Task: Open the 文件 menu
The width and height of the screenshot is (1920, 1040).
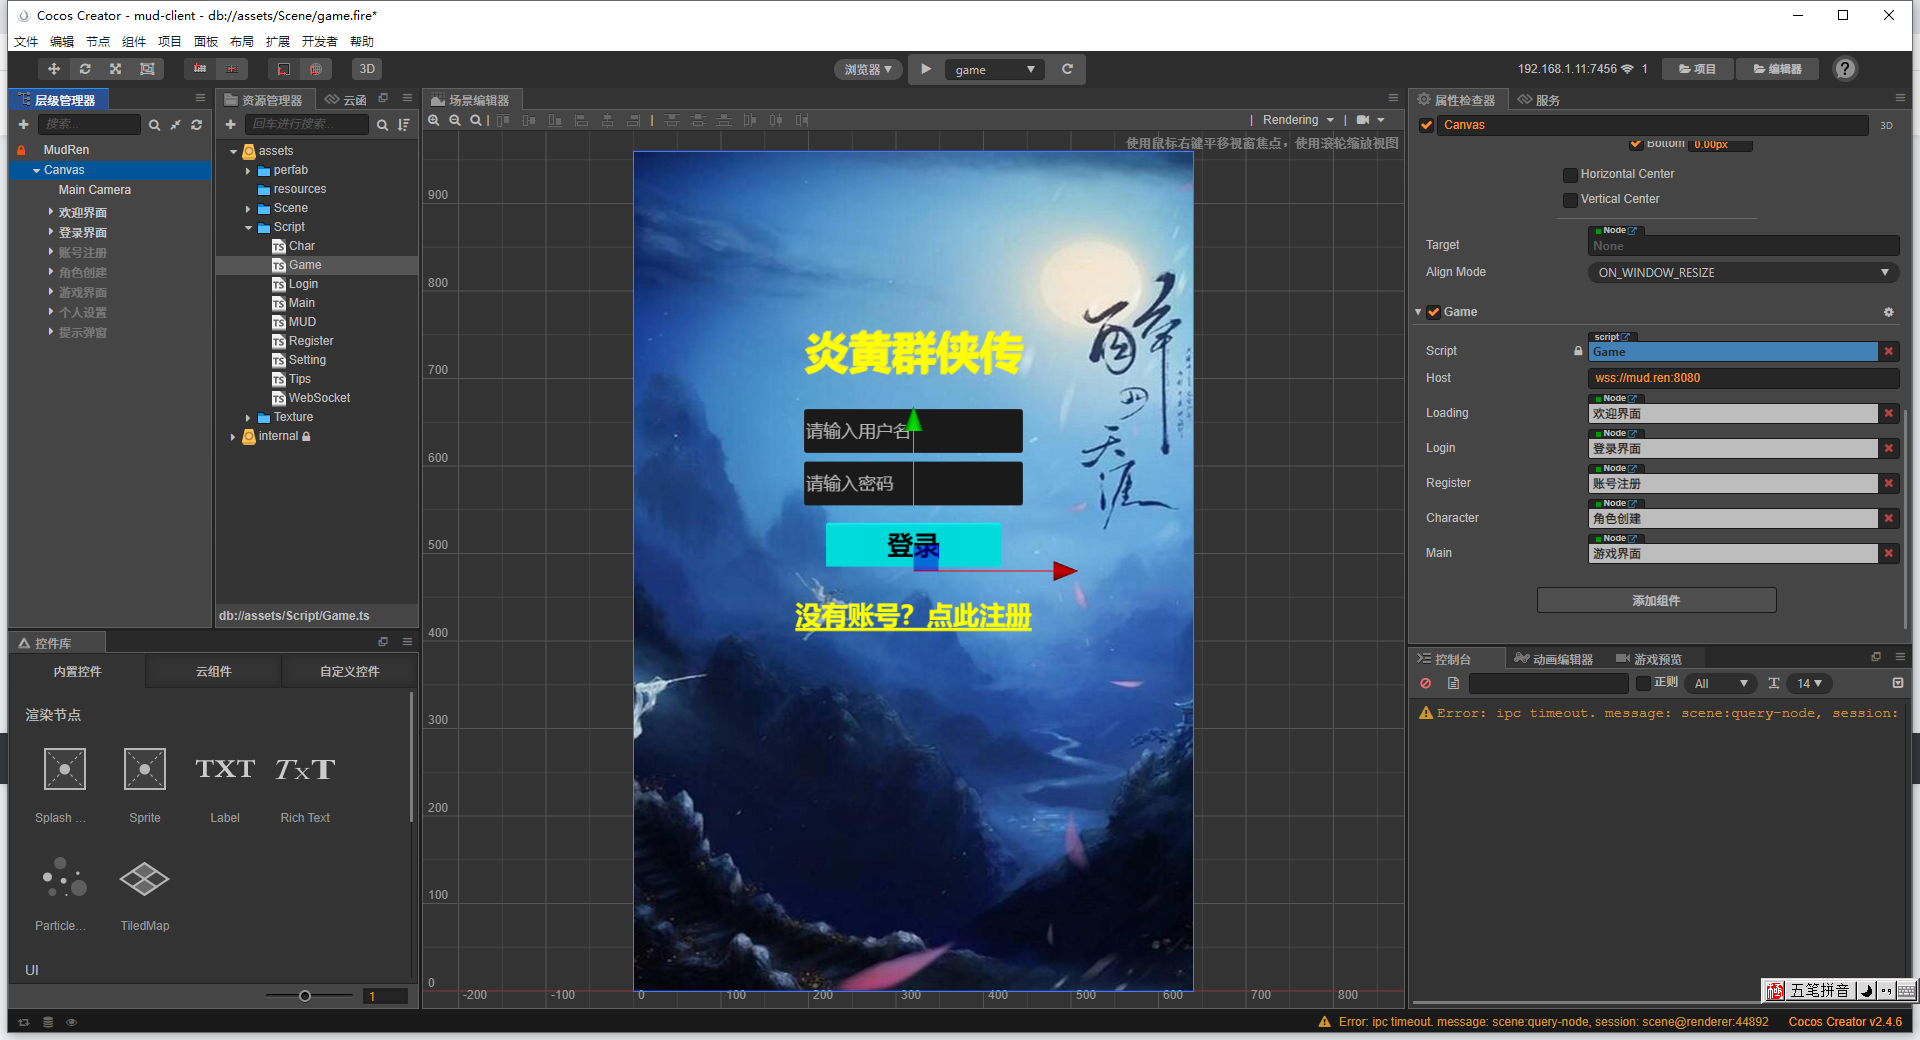Action: 26,41
